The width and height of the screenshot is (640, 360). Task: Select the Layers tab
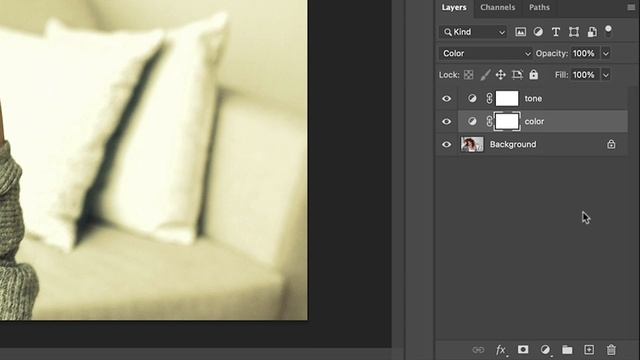(x=454, y=7)
